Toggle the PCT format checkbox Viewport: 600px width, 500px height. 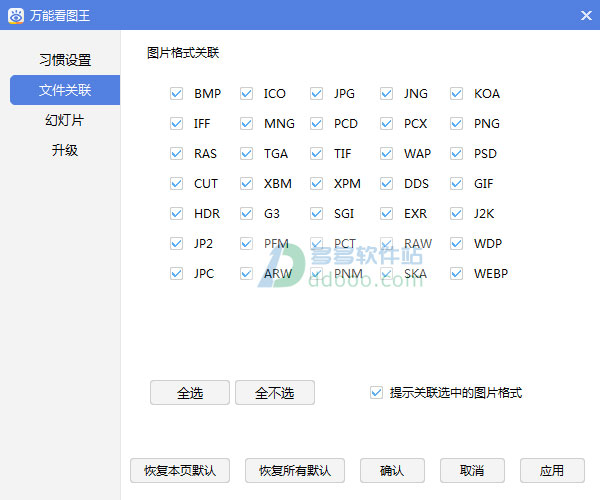316,244
